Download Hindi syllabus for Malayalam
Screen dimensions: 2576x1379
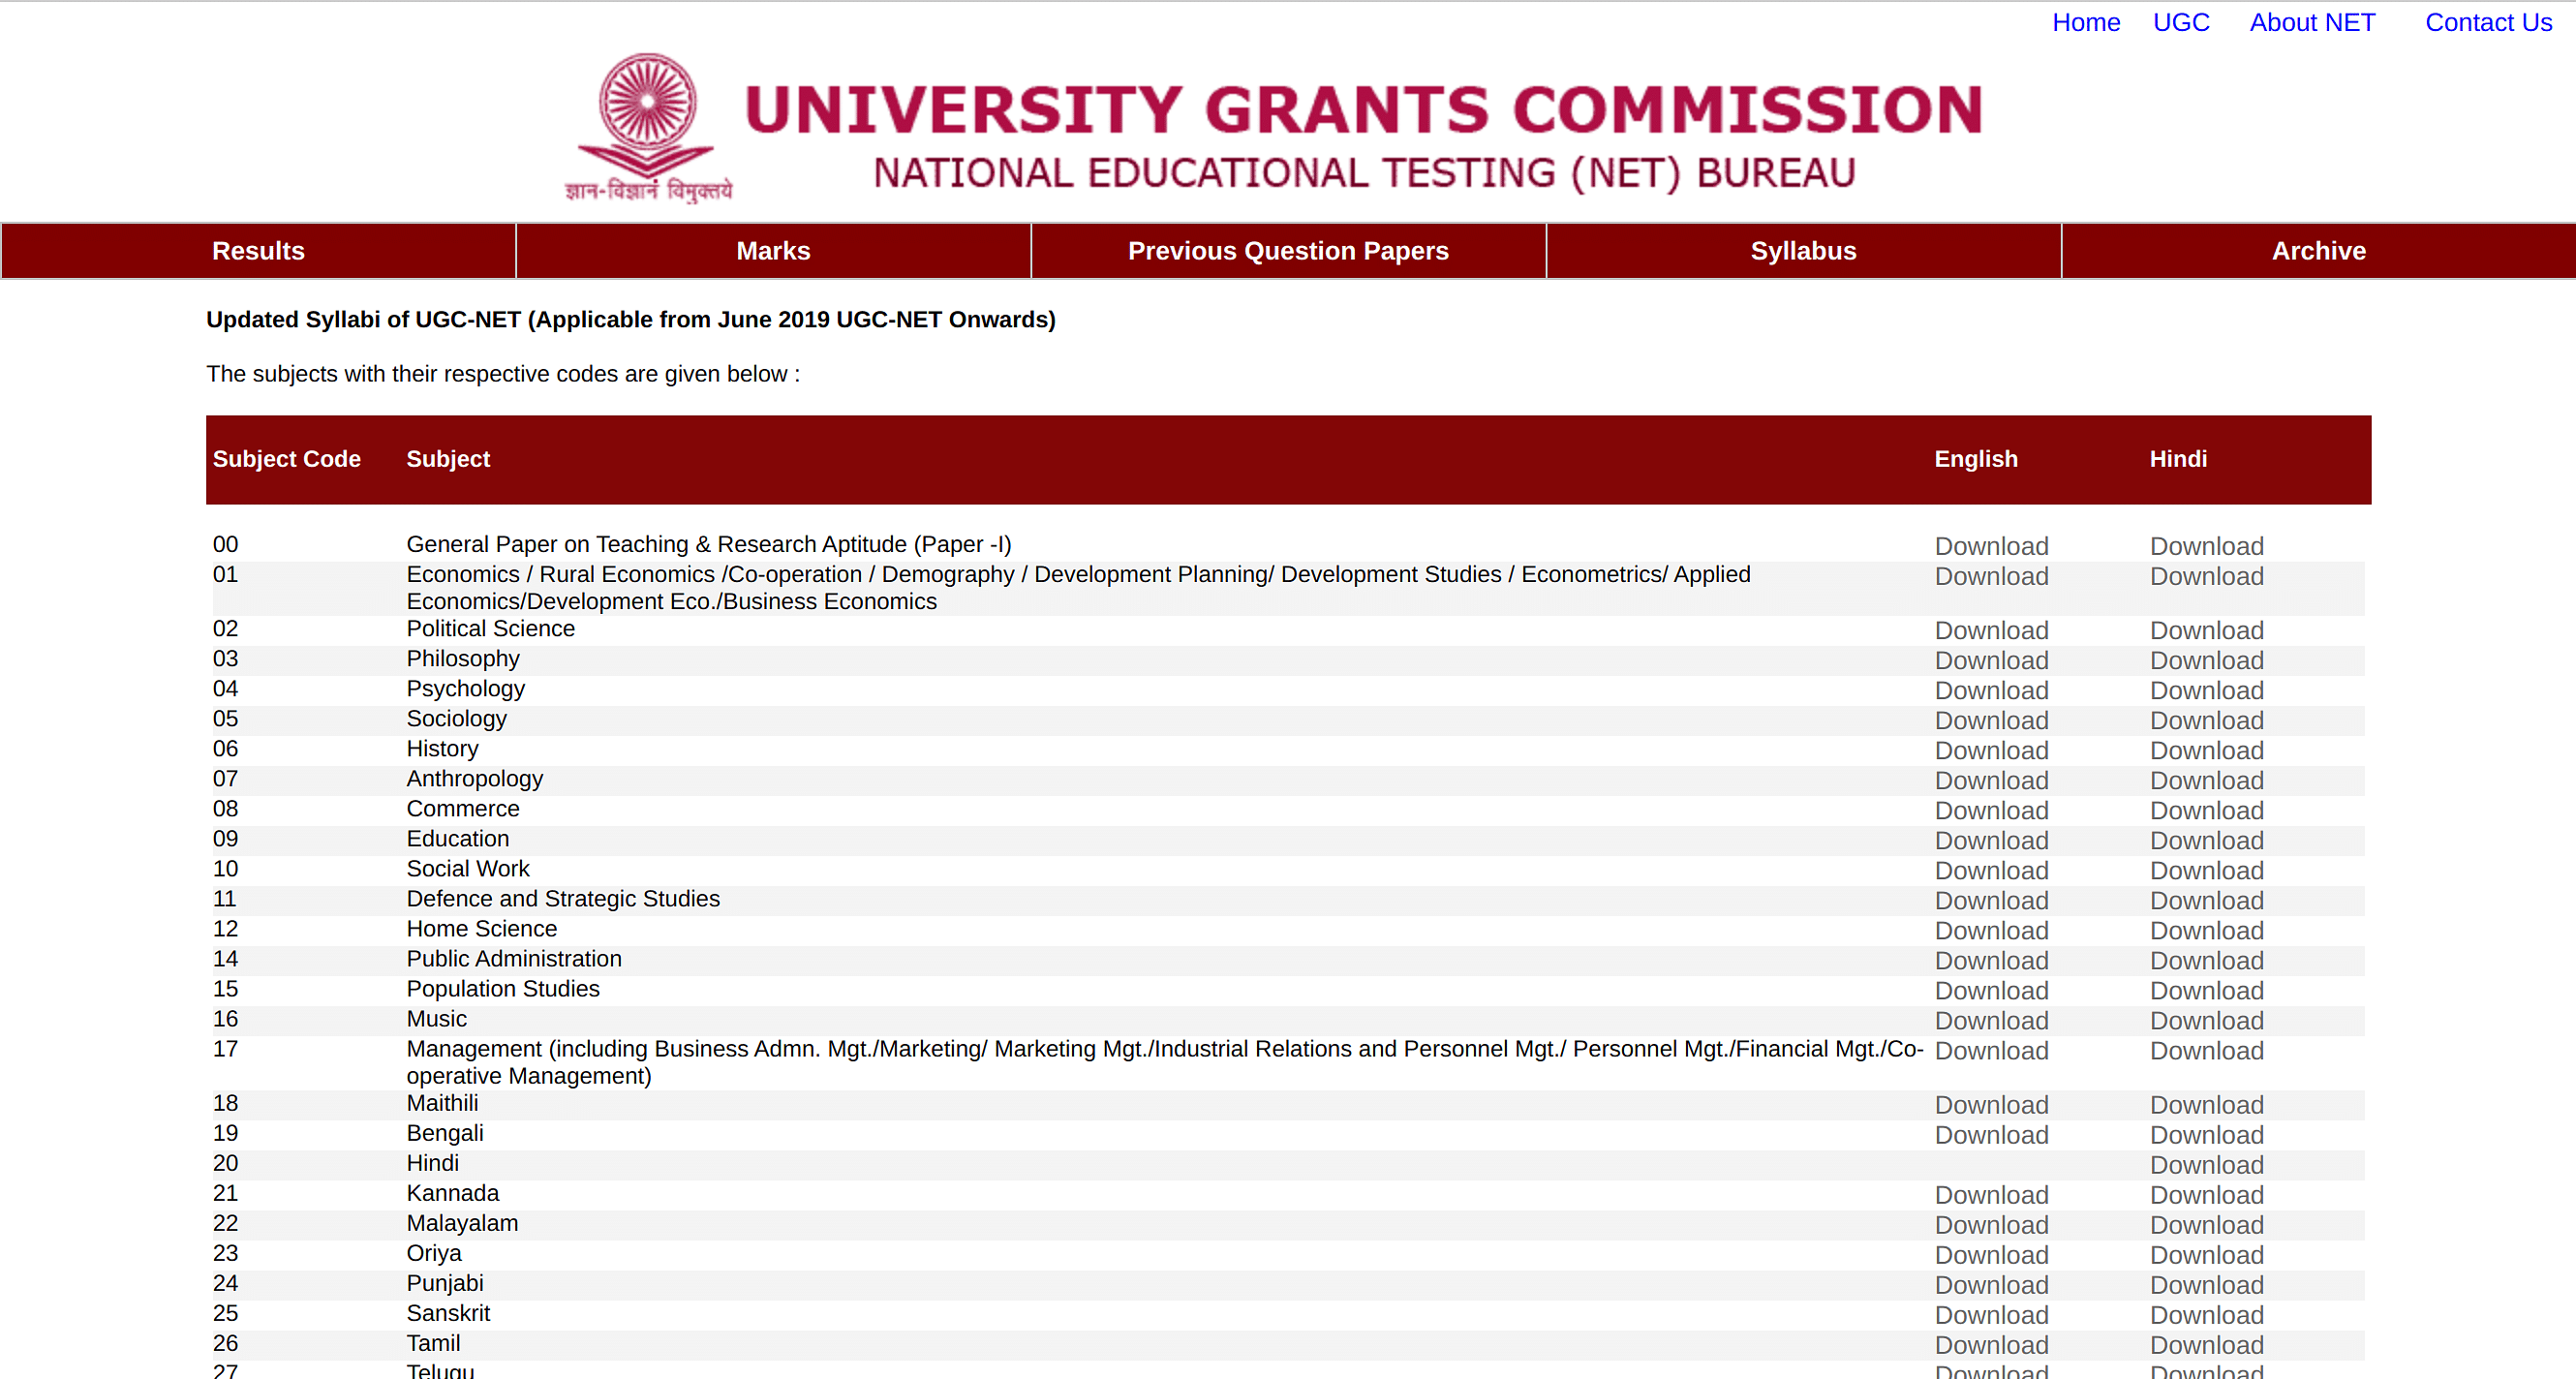point(2206,1224)
